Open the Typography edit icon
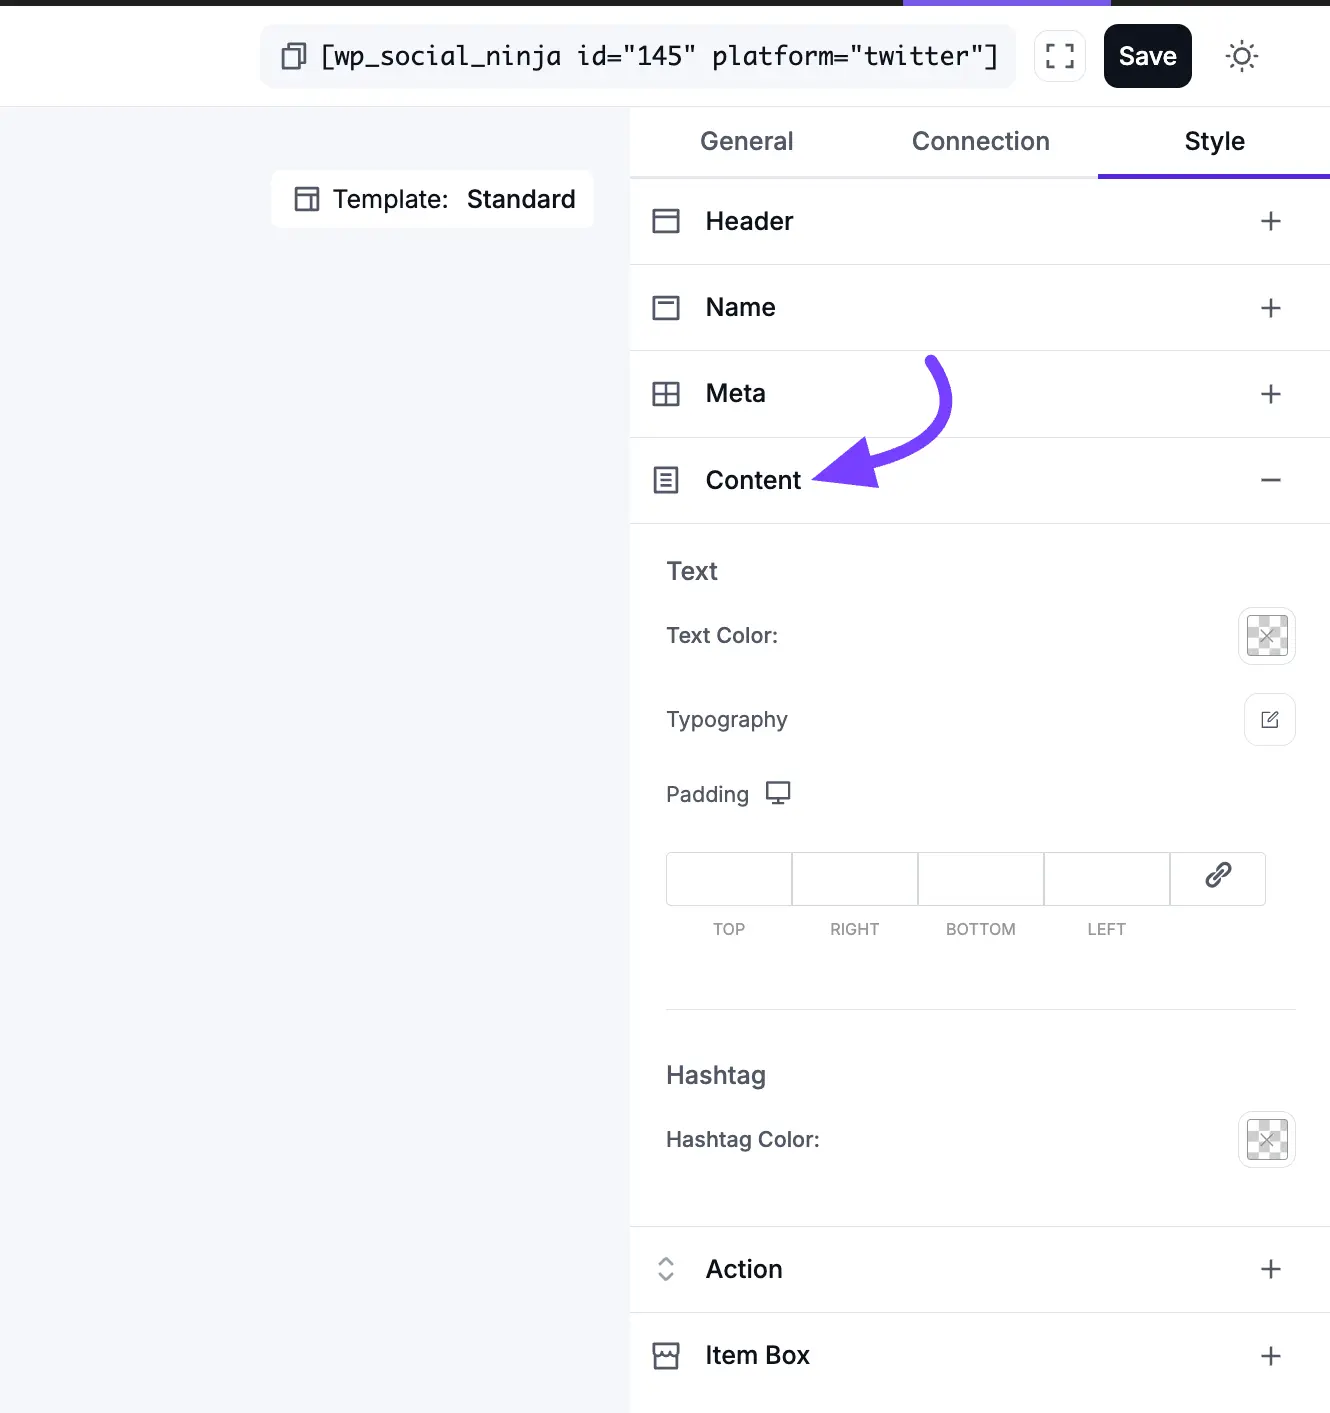 (x=1269, y=719)
